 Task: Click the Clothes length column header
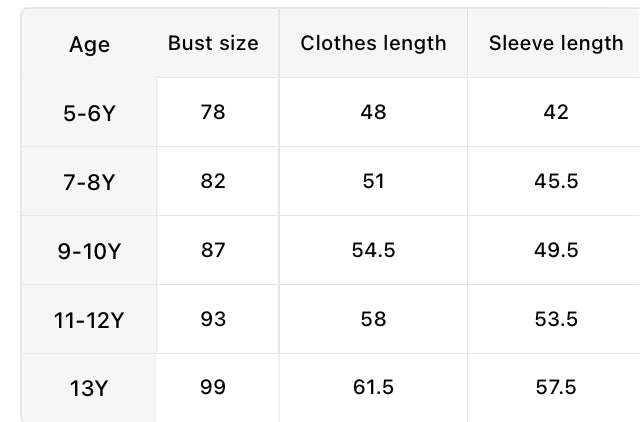click(x=373, y=43)
